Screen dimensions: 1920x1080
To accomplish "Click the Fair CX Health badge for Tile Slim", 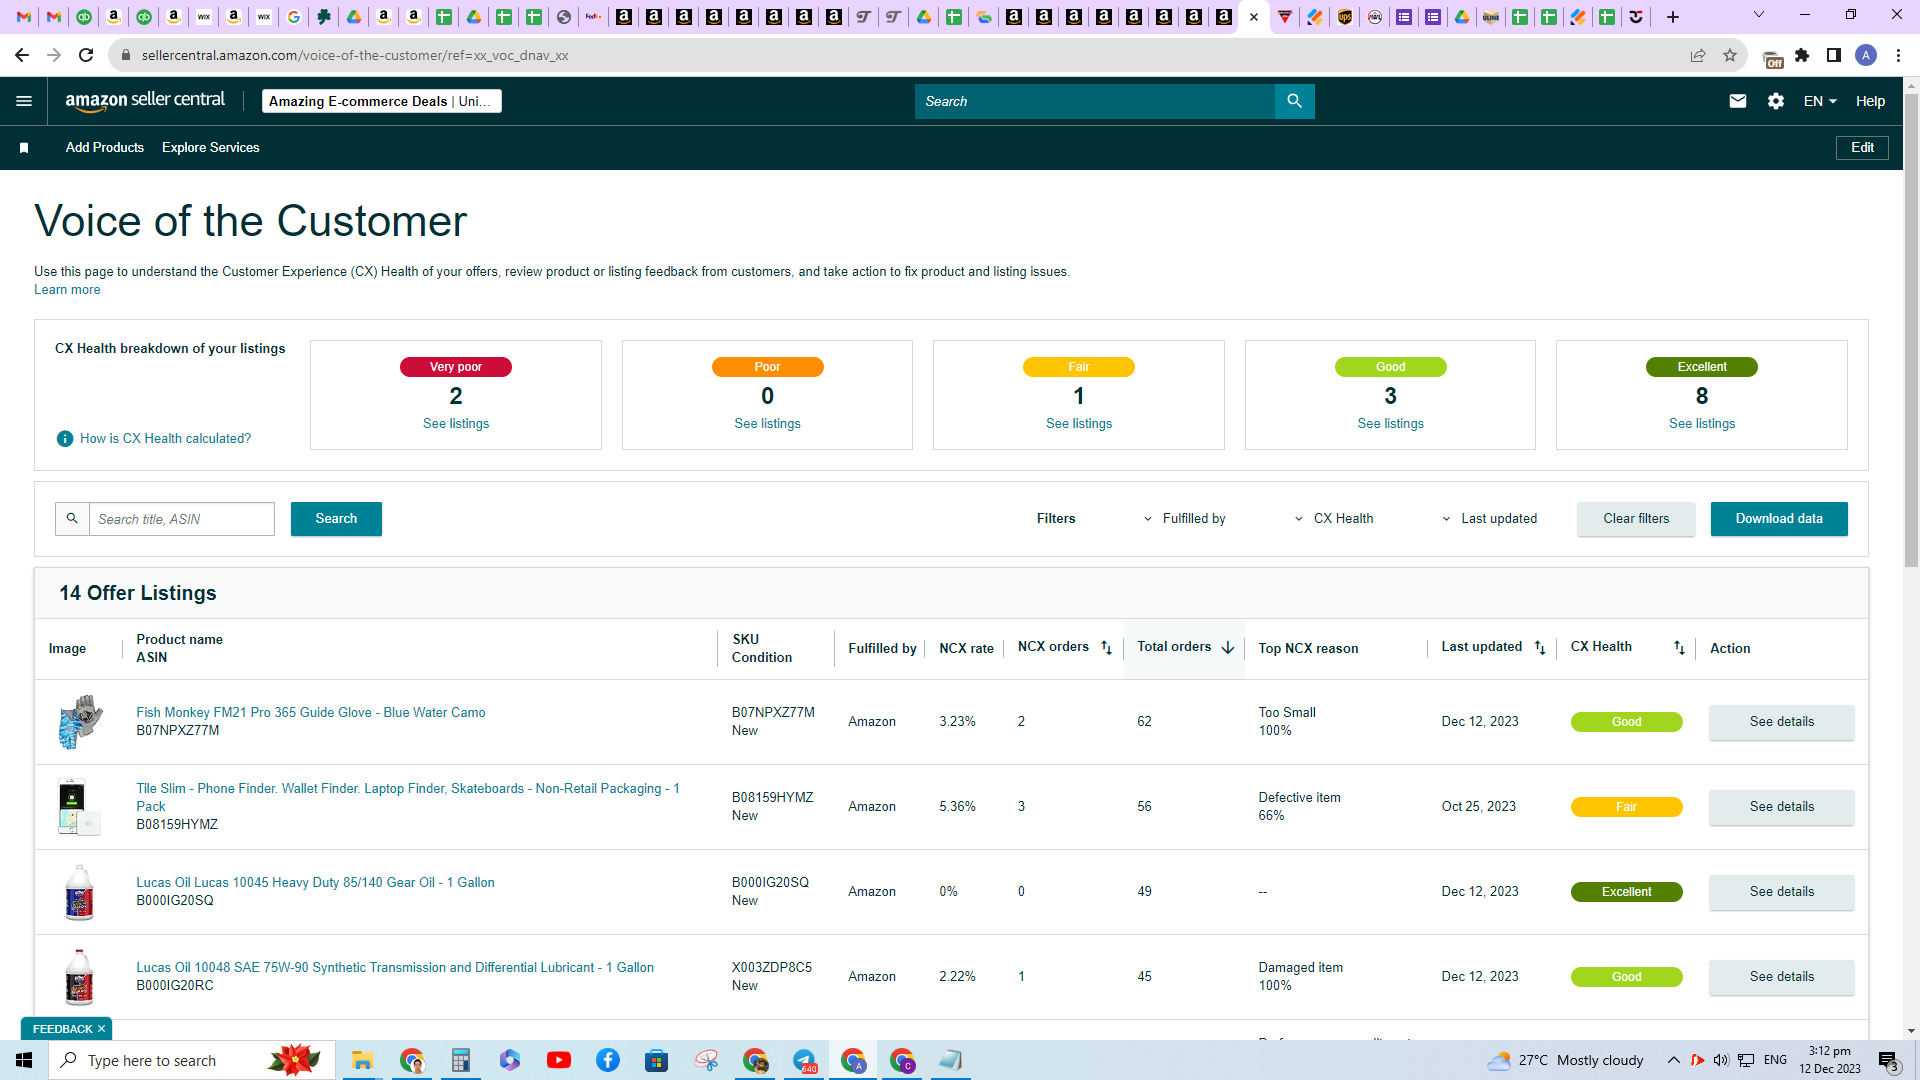I will [x=1627, y=807].
